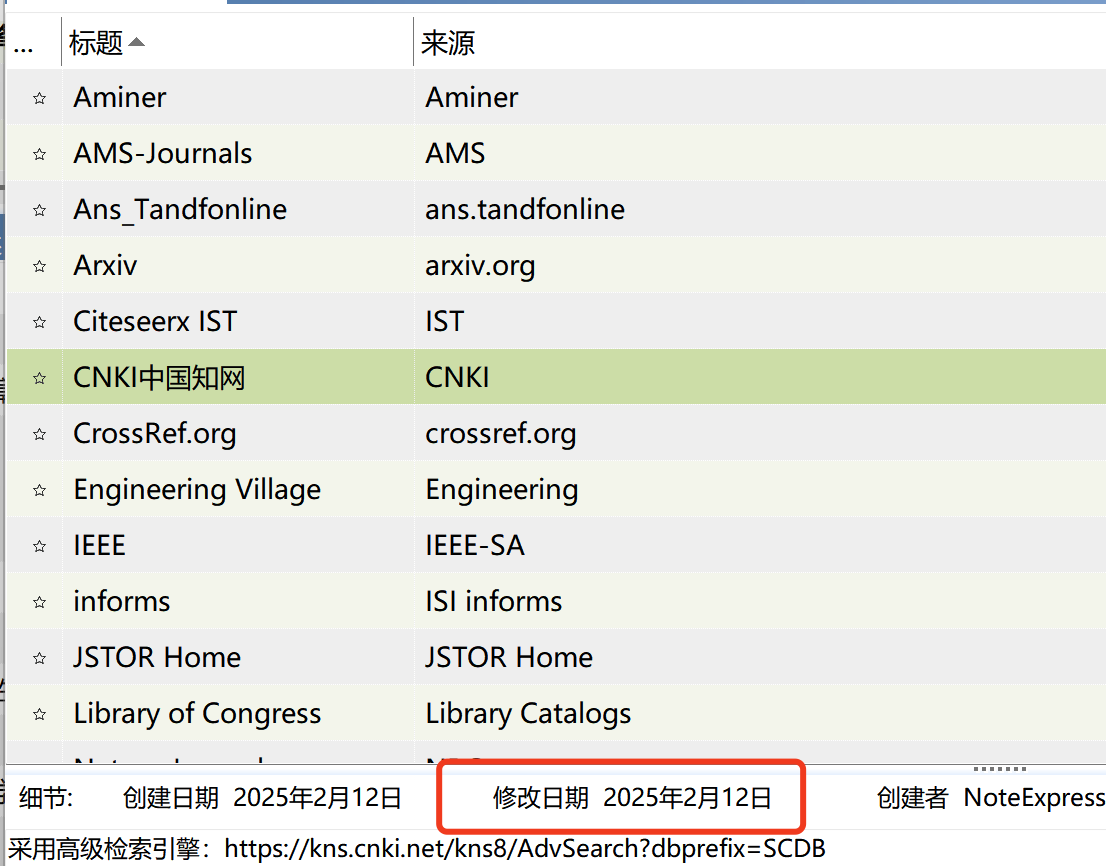Click the crossref.org source cell
Viewport: 1106px width, 866px height.
click(x=760, y=434)
